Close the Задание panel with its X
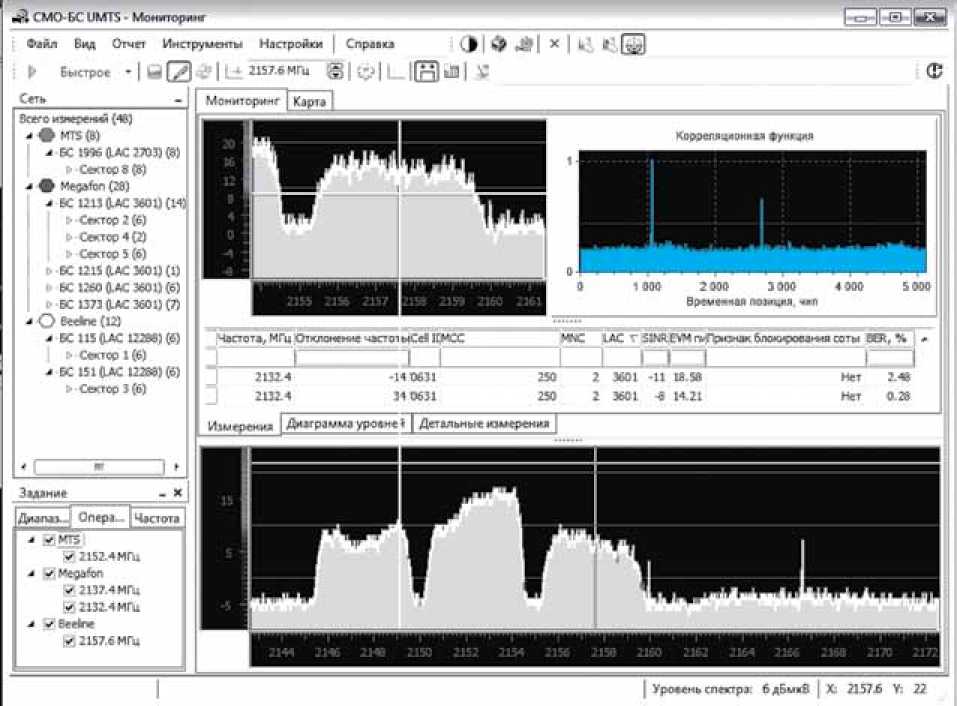Screen dimensions: 957x706 point(177,493)
